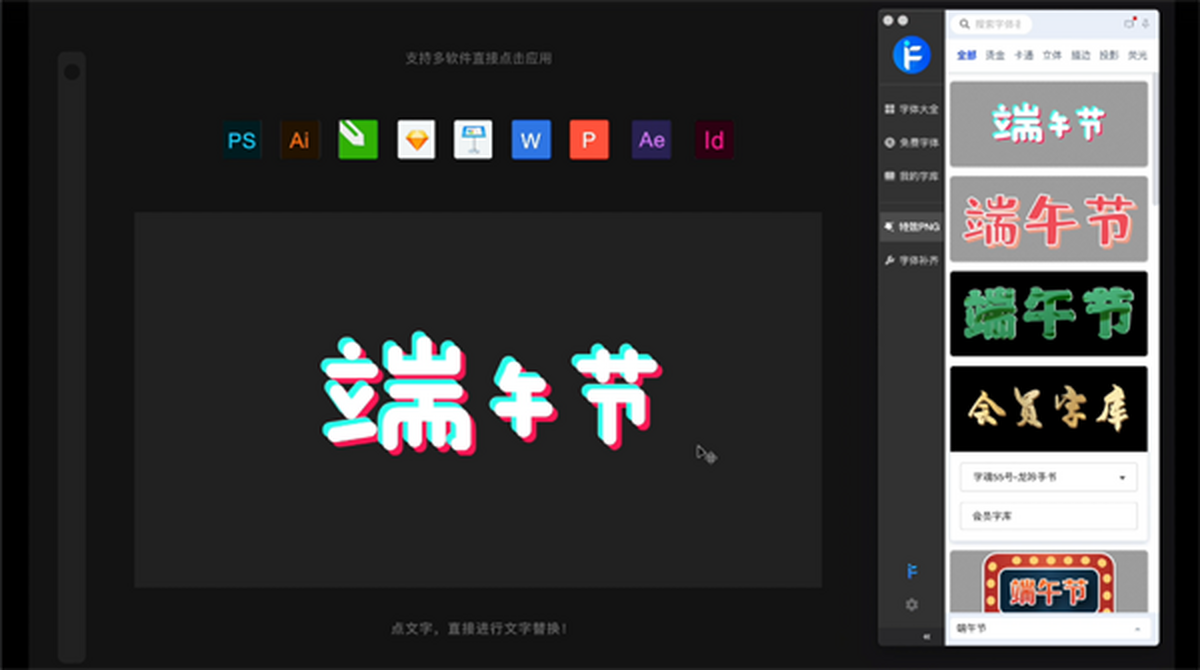Click the Sketch diamond icon

(x=416, y=140)
